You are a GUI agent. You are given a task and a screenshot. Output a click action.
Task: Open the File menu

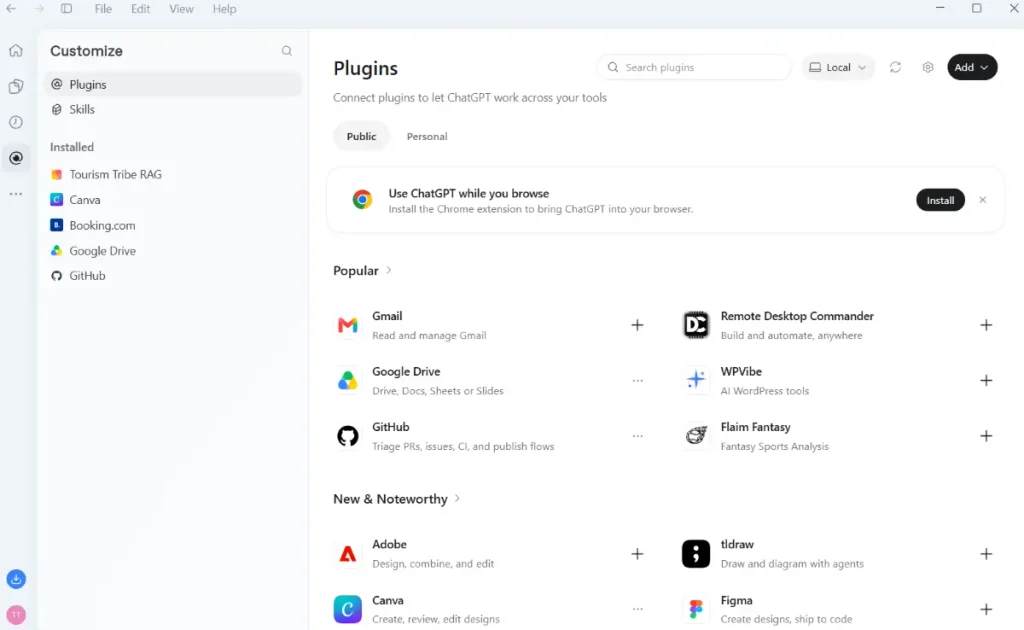point(103,9)
